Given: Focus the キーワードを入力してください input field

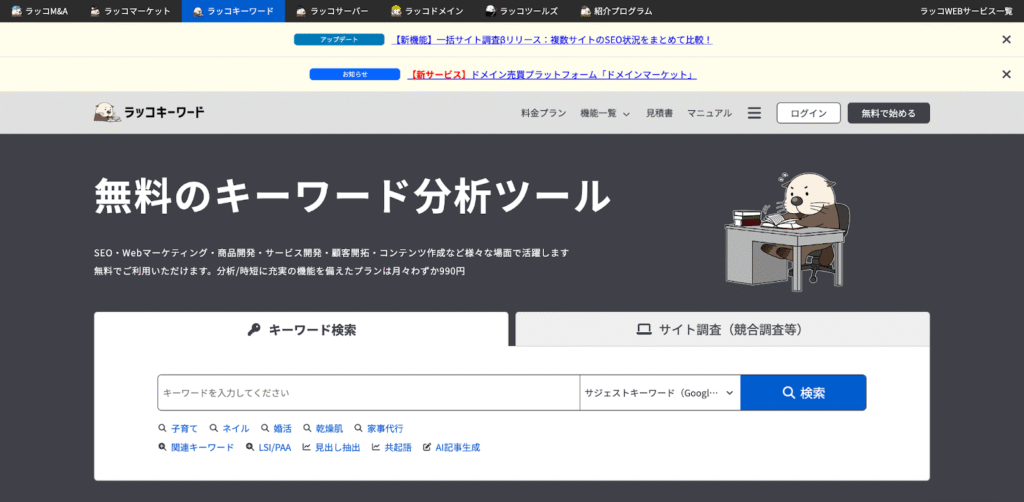Looking at the screenshot, I should (368, 392).
